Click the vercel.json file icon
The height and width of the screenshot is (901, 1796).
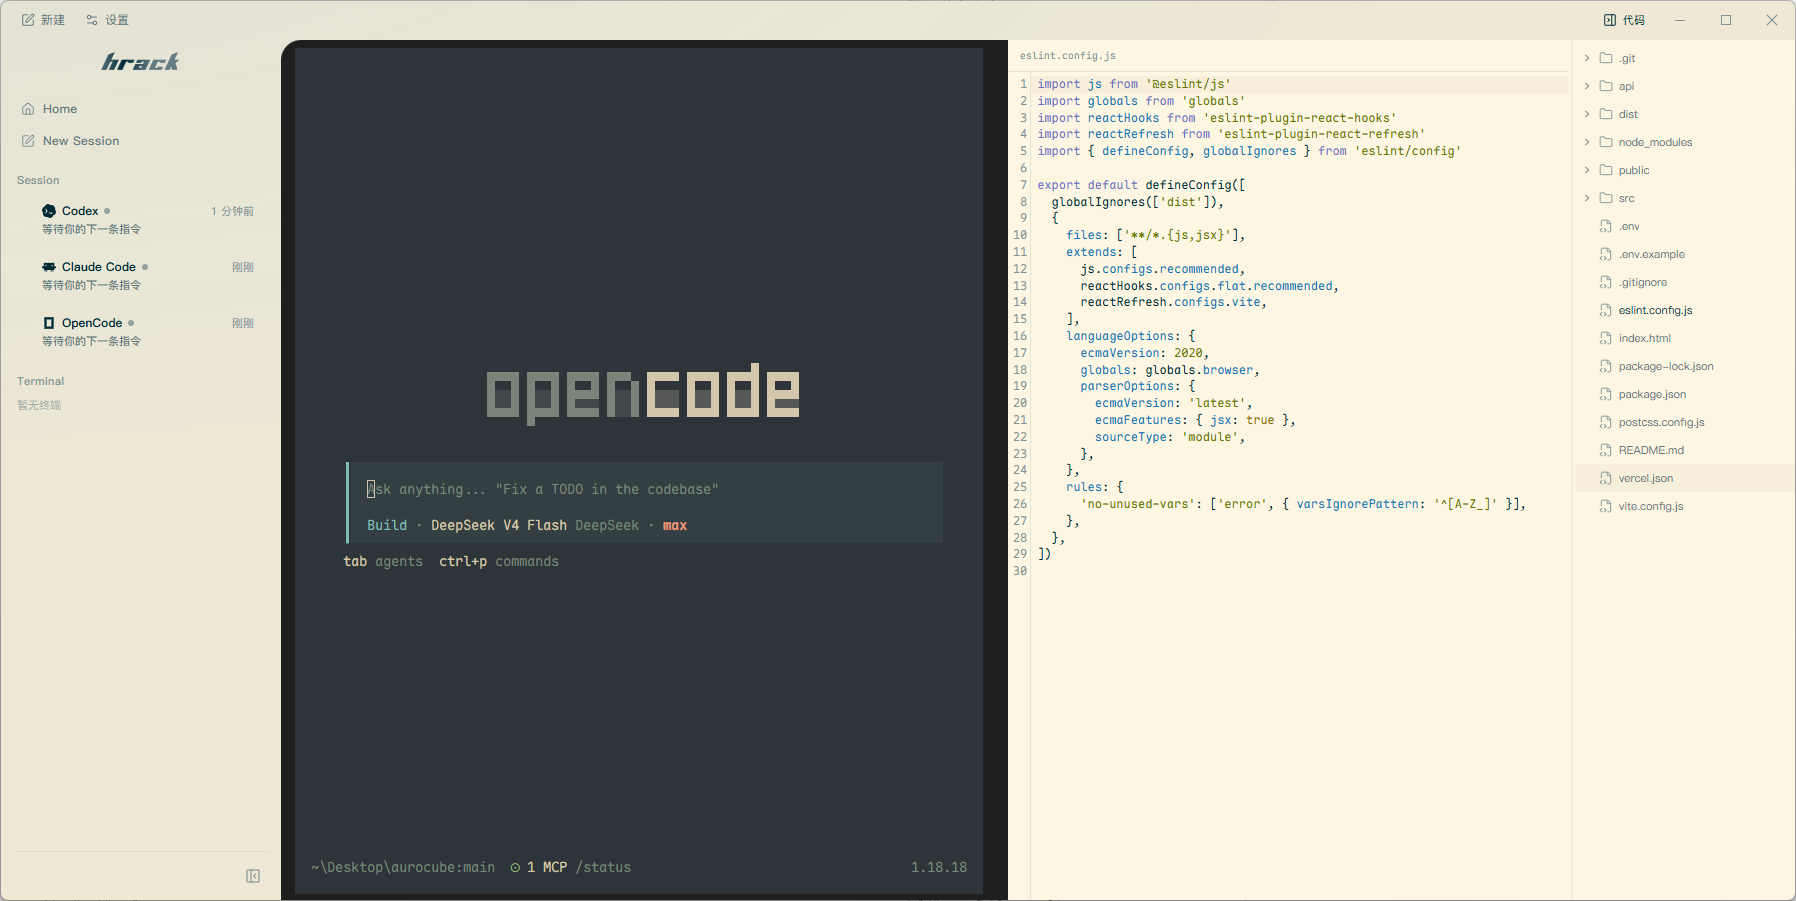(1606, 478)
